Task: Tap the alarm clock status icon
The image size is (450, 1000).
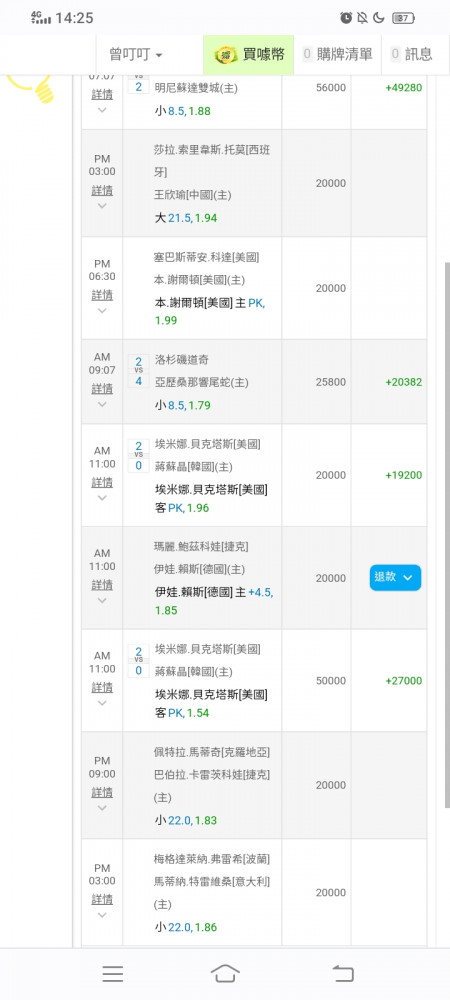Action: coord(346,18)
